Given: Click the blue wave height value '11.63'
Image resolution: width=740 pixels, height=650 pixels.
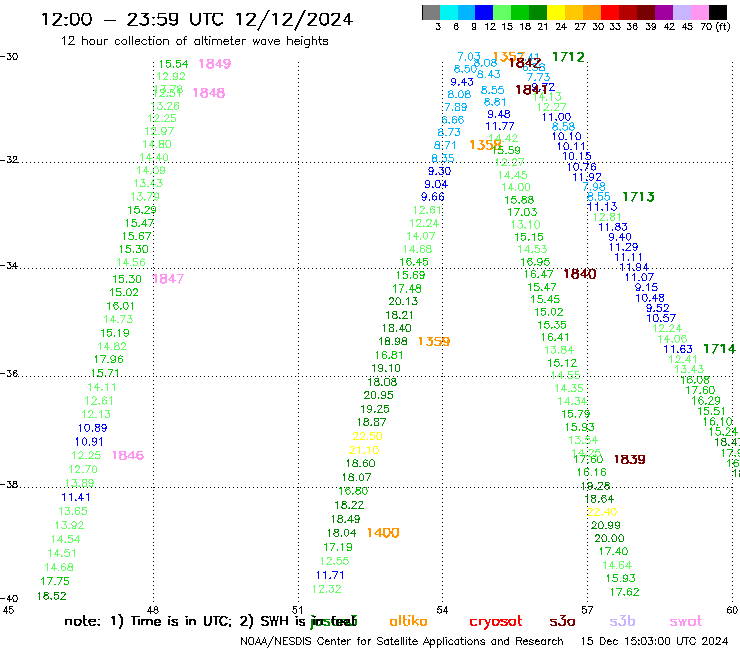Looking at the screenshot, I should [678, 349].
